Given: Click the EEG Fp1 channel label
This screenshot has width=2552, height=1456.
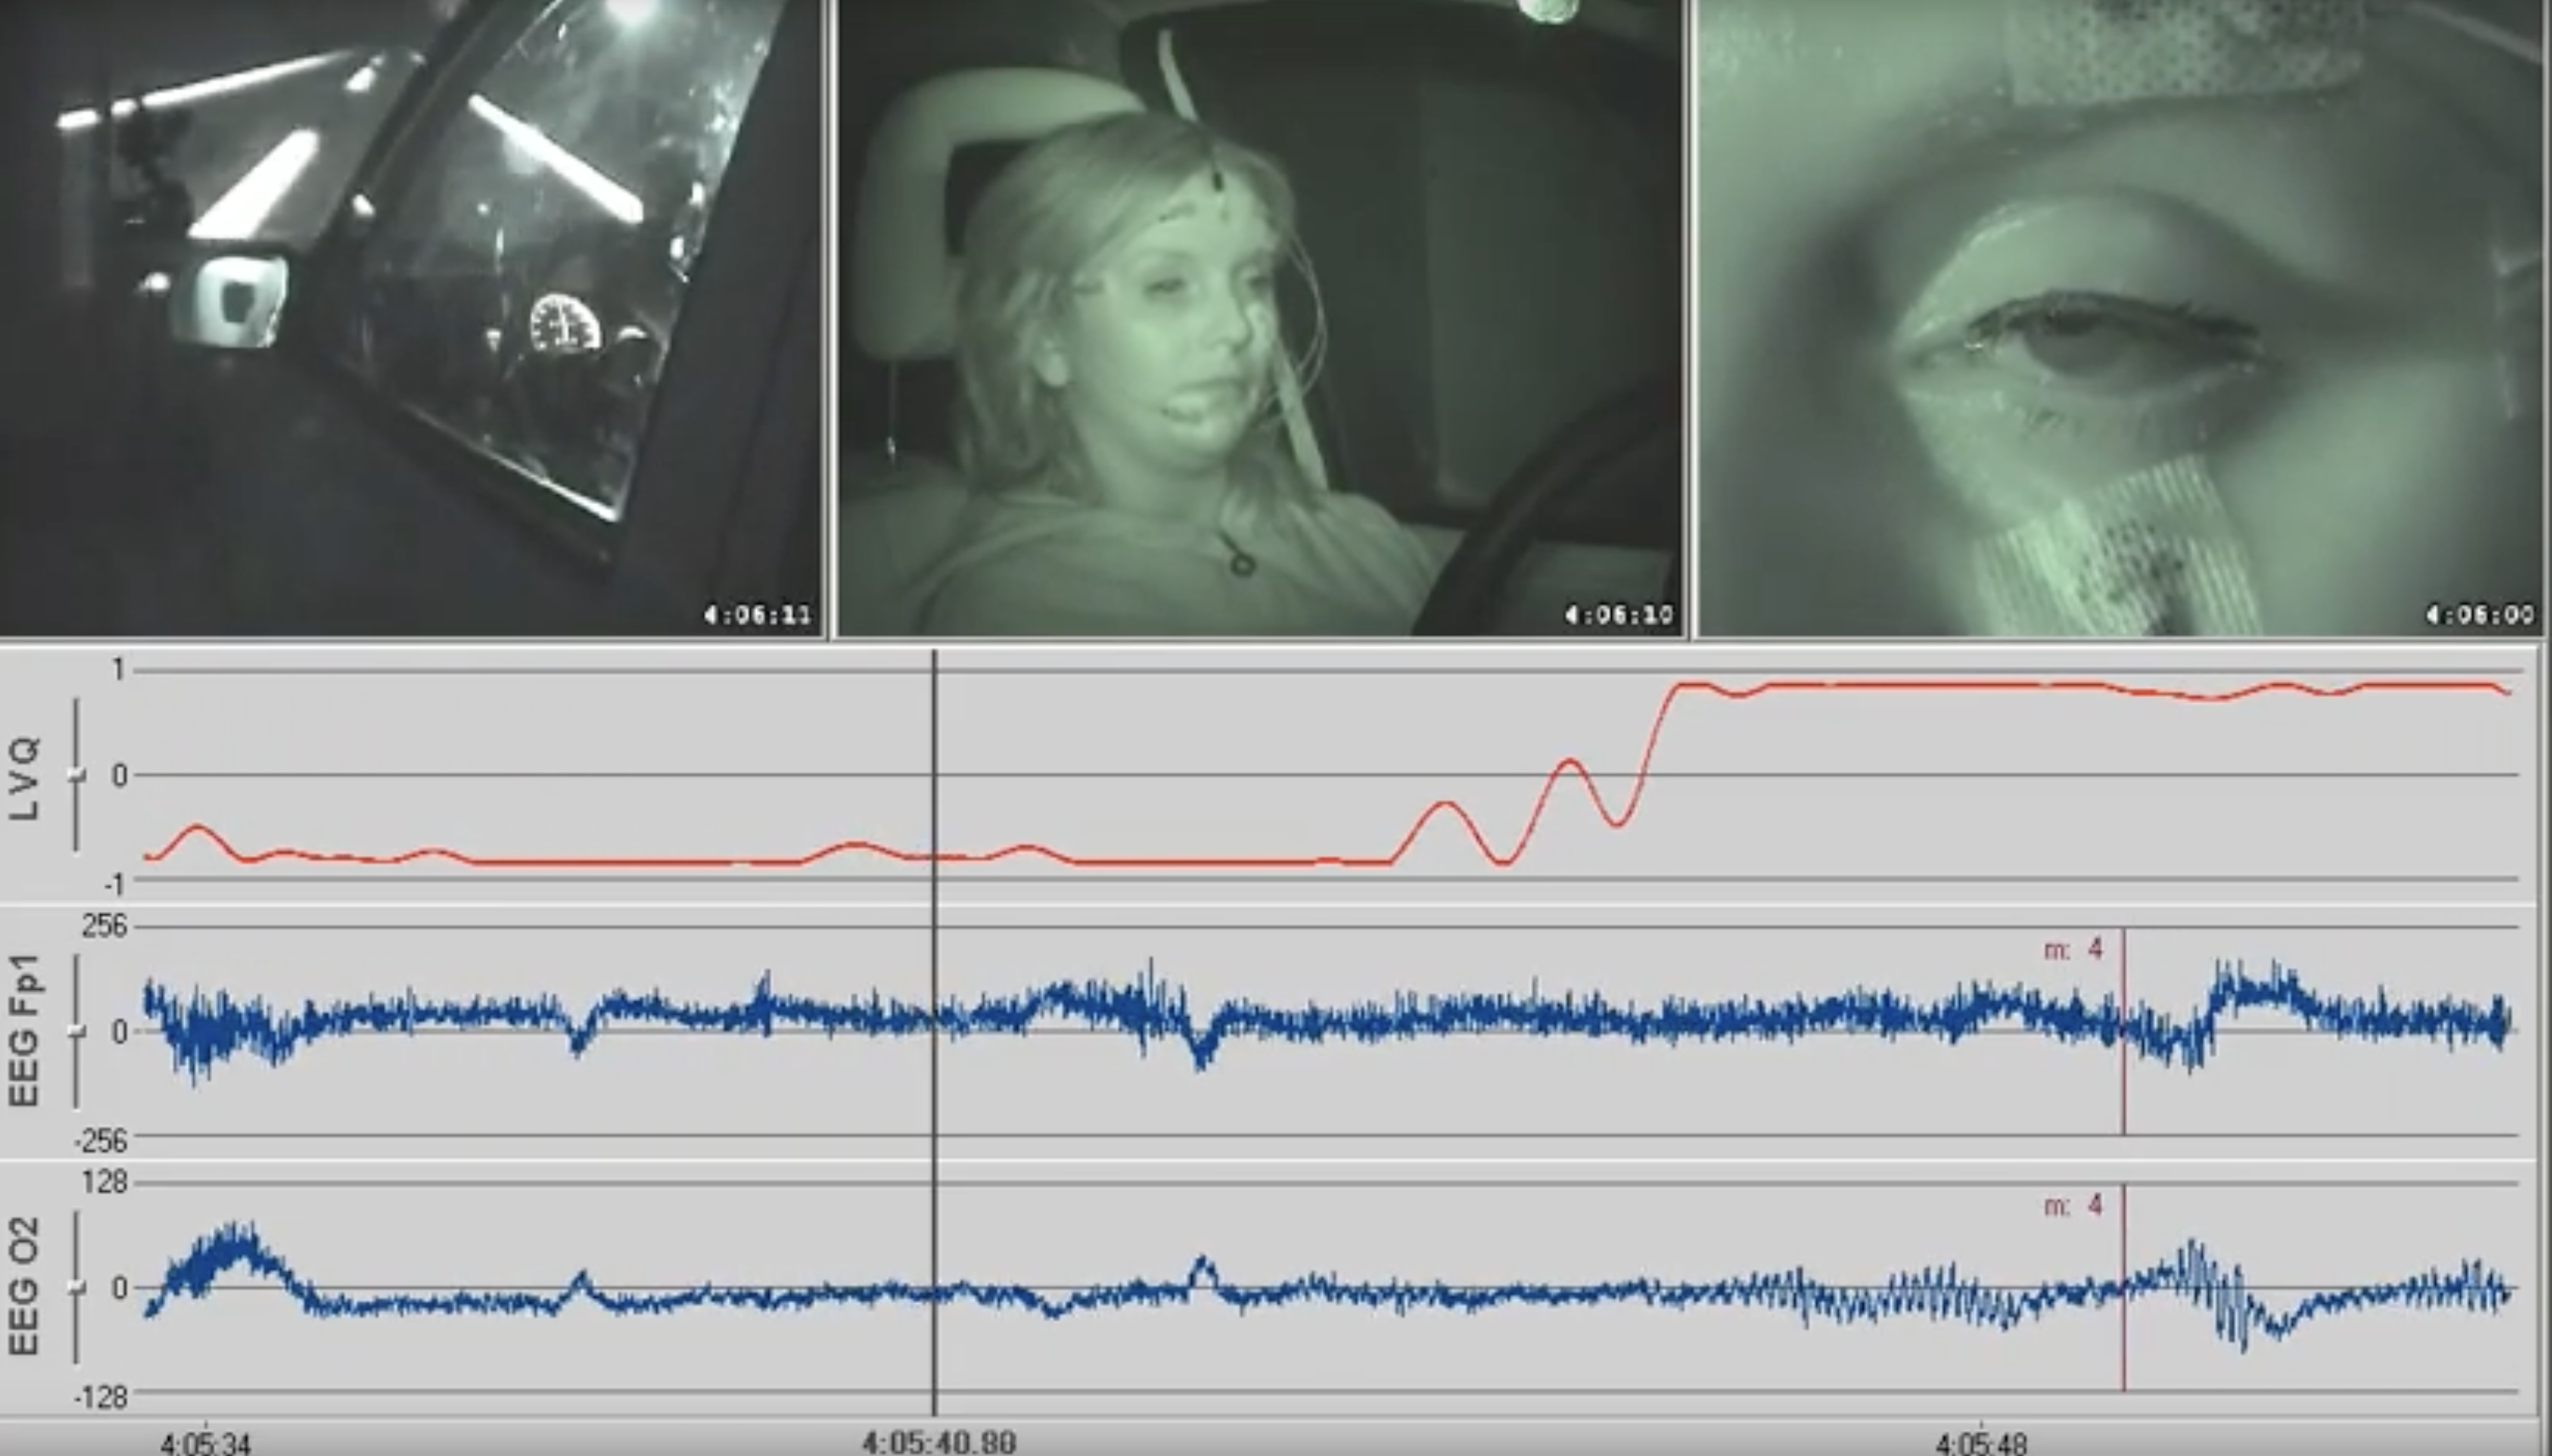Looking at the screenshot, I should [24, 1030].
